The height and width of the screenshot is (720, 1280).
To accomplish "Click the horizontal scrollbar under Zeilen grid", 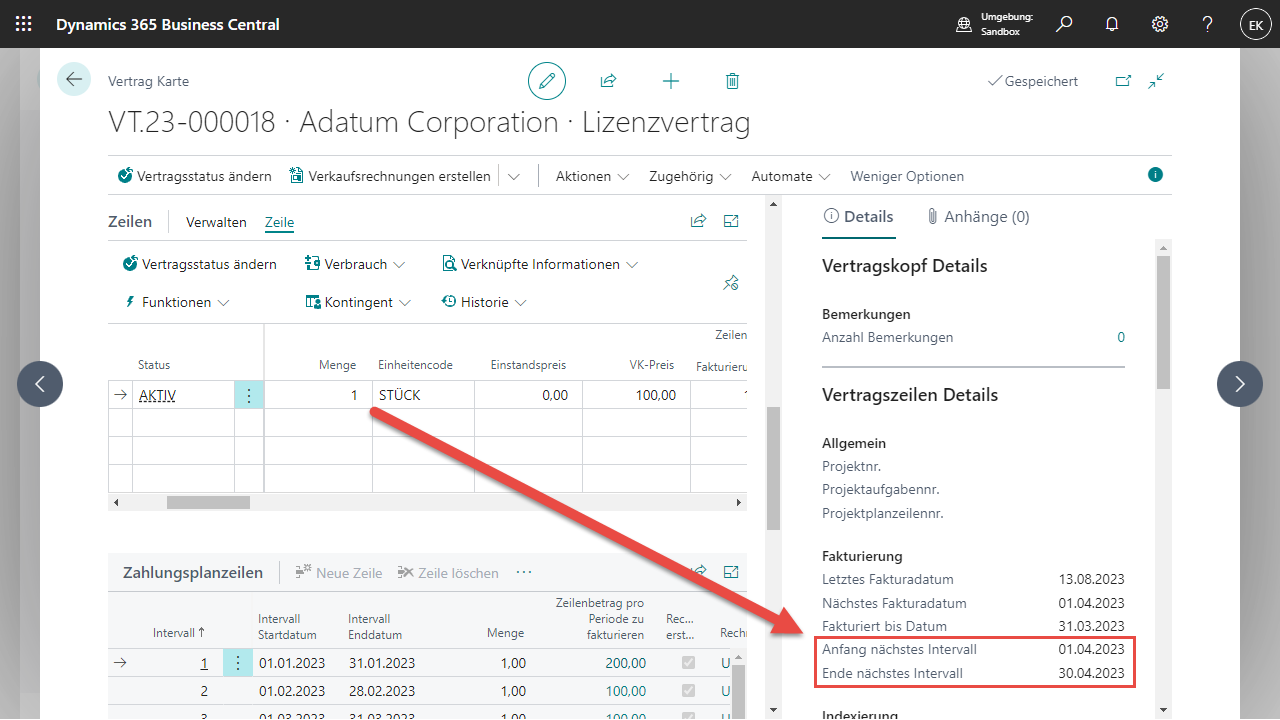I will pos(207,502).
